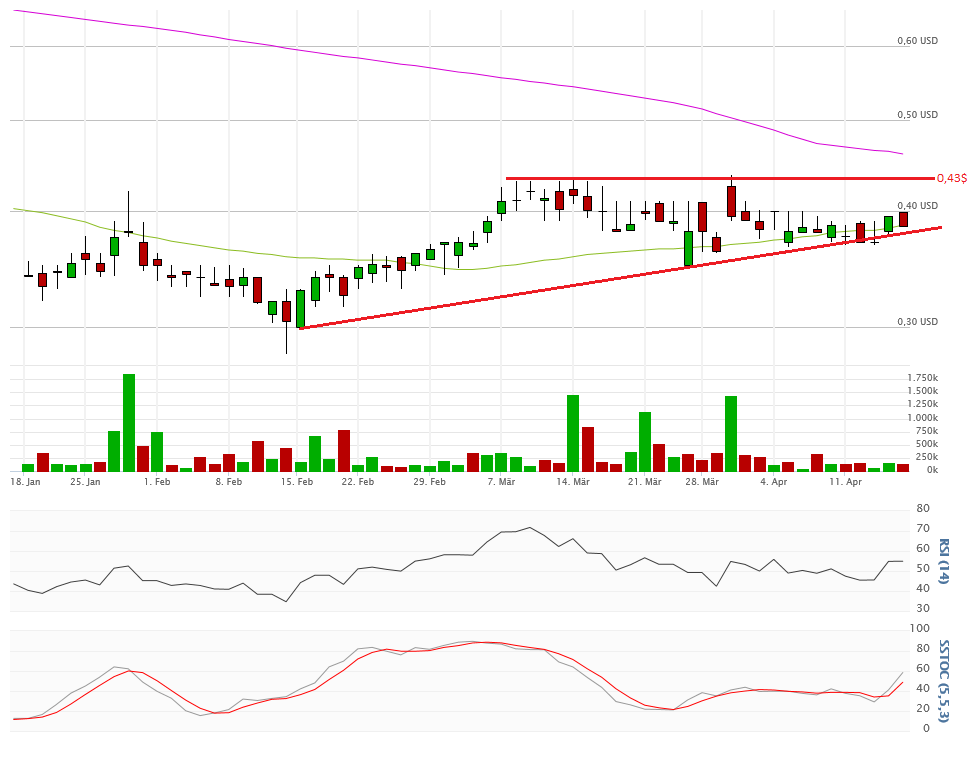Click the RSI (14) indicator label
This screenshot has width=968, height=765.
(x=942, y=561)
